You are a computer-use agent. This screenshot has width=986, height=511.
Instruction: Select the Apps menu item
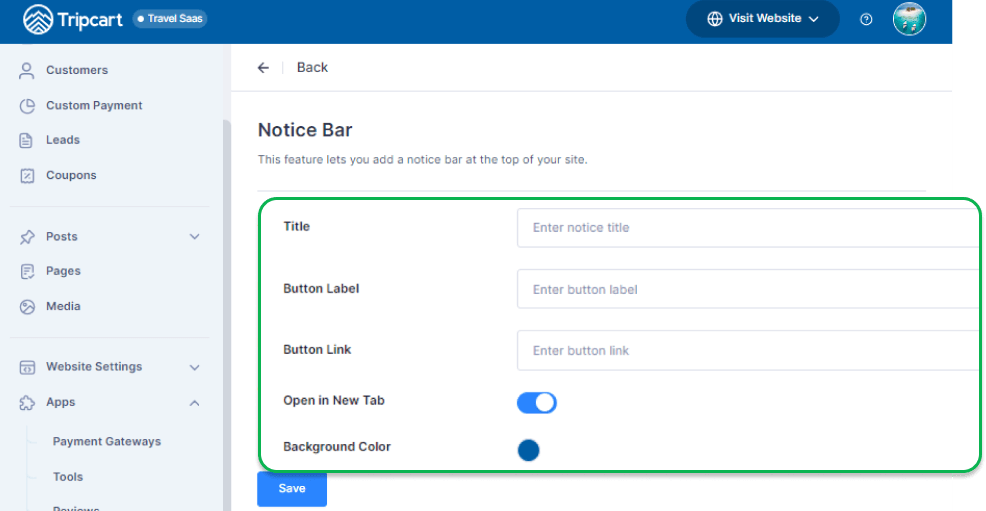click(61, 402)
